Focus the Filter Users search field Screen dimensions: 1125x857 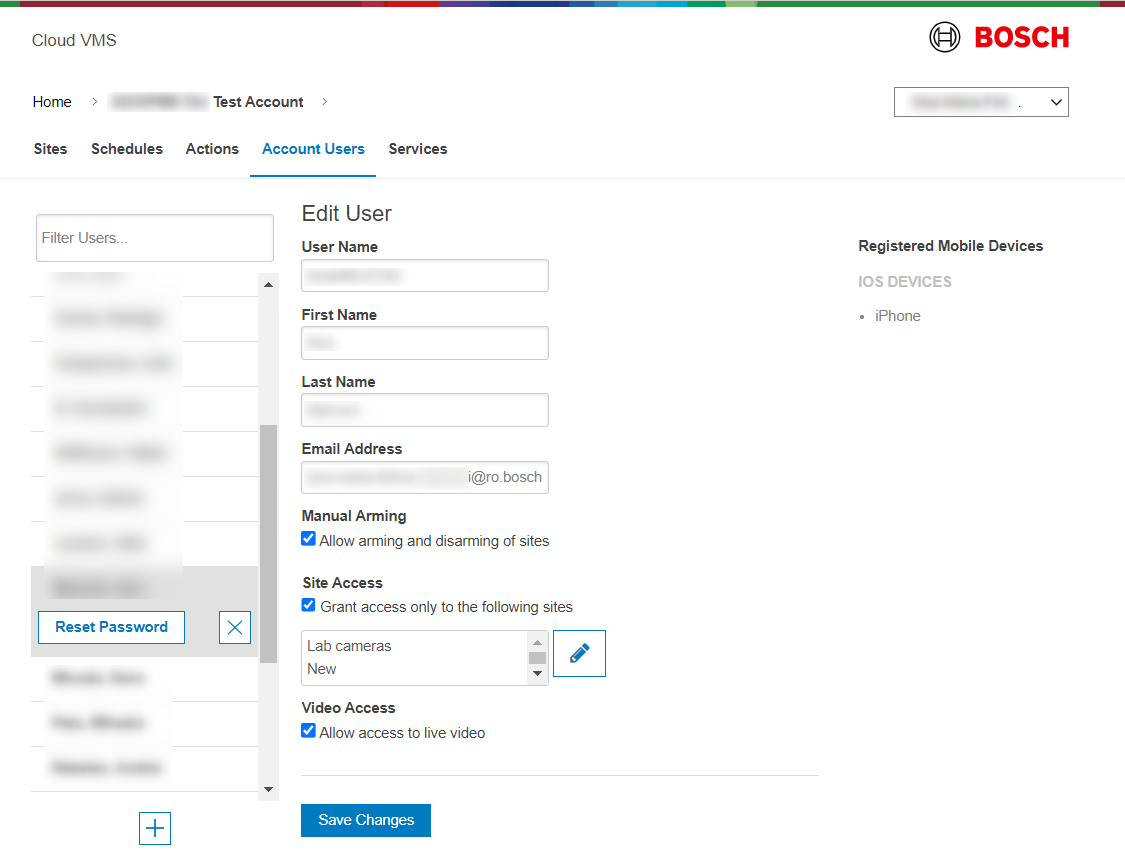point(154,238)
